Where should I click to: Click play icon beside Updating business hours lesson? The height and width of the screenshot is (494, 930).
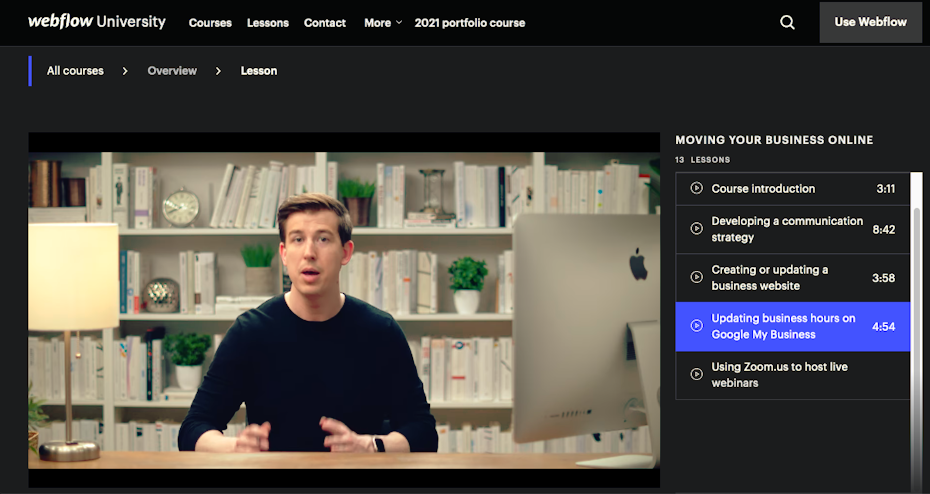click(696, 326)
